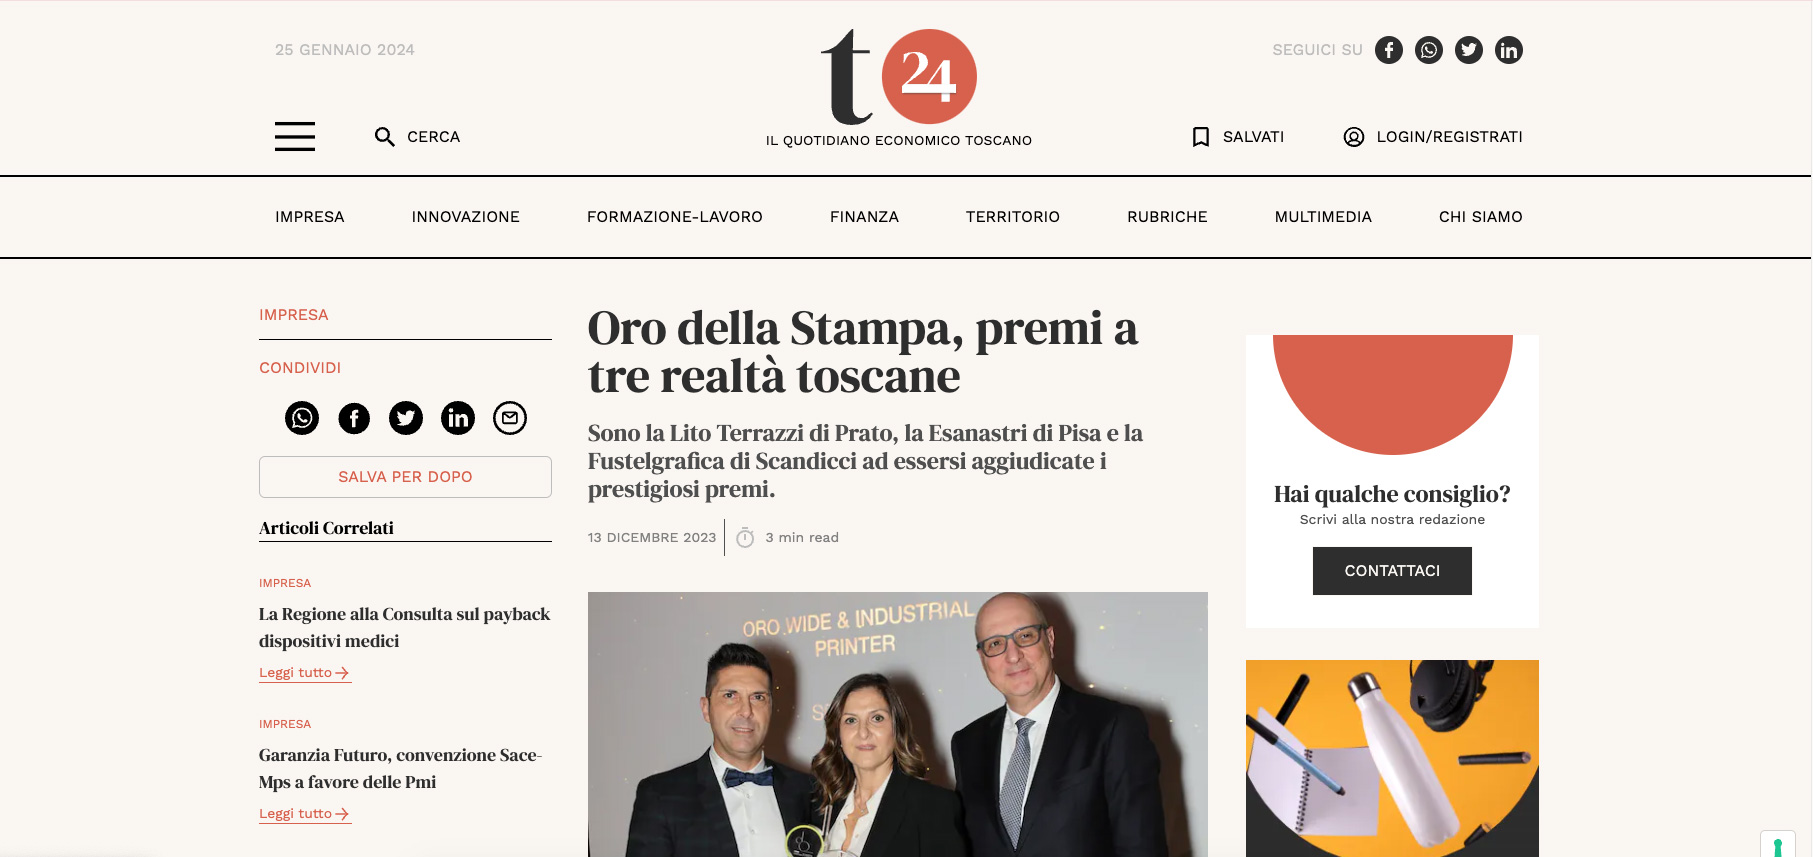Screen dimensions: 1813x857
Task: Open the RUBRICHE navigation menu item
Action: [x=1167, y=217]
